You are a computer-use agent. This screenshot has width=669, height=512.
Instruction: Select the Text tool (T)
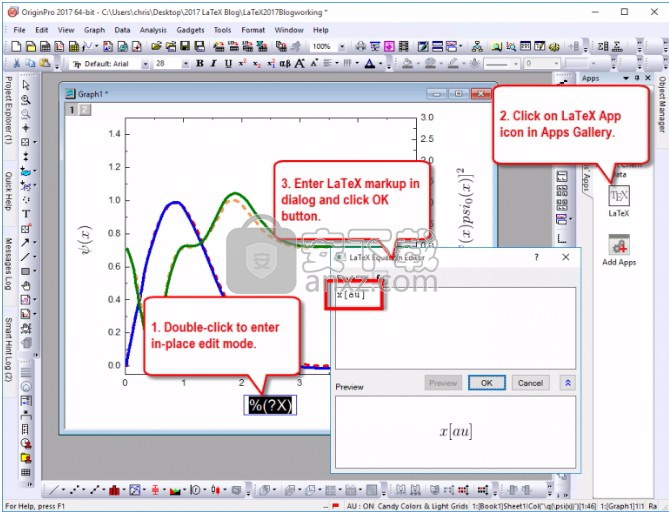point(26,214)
